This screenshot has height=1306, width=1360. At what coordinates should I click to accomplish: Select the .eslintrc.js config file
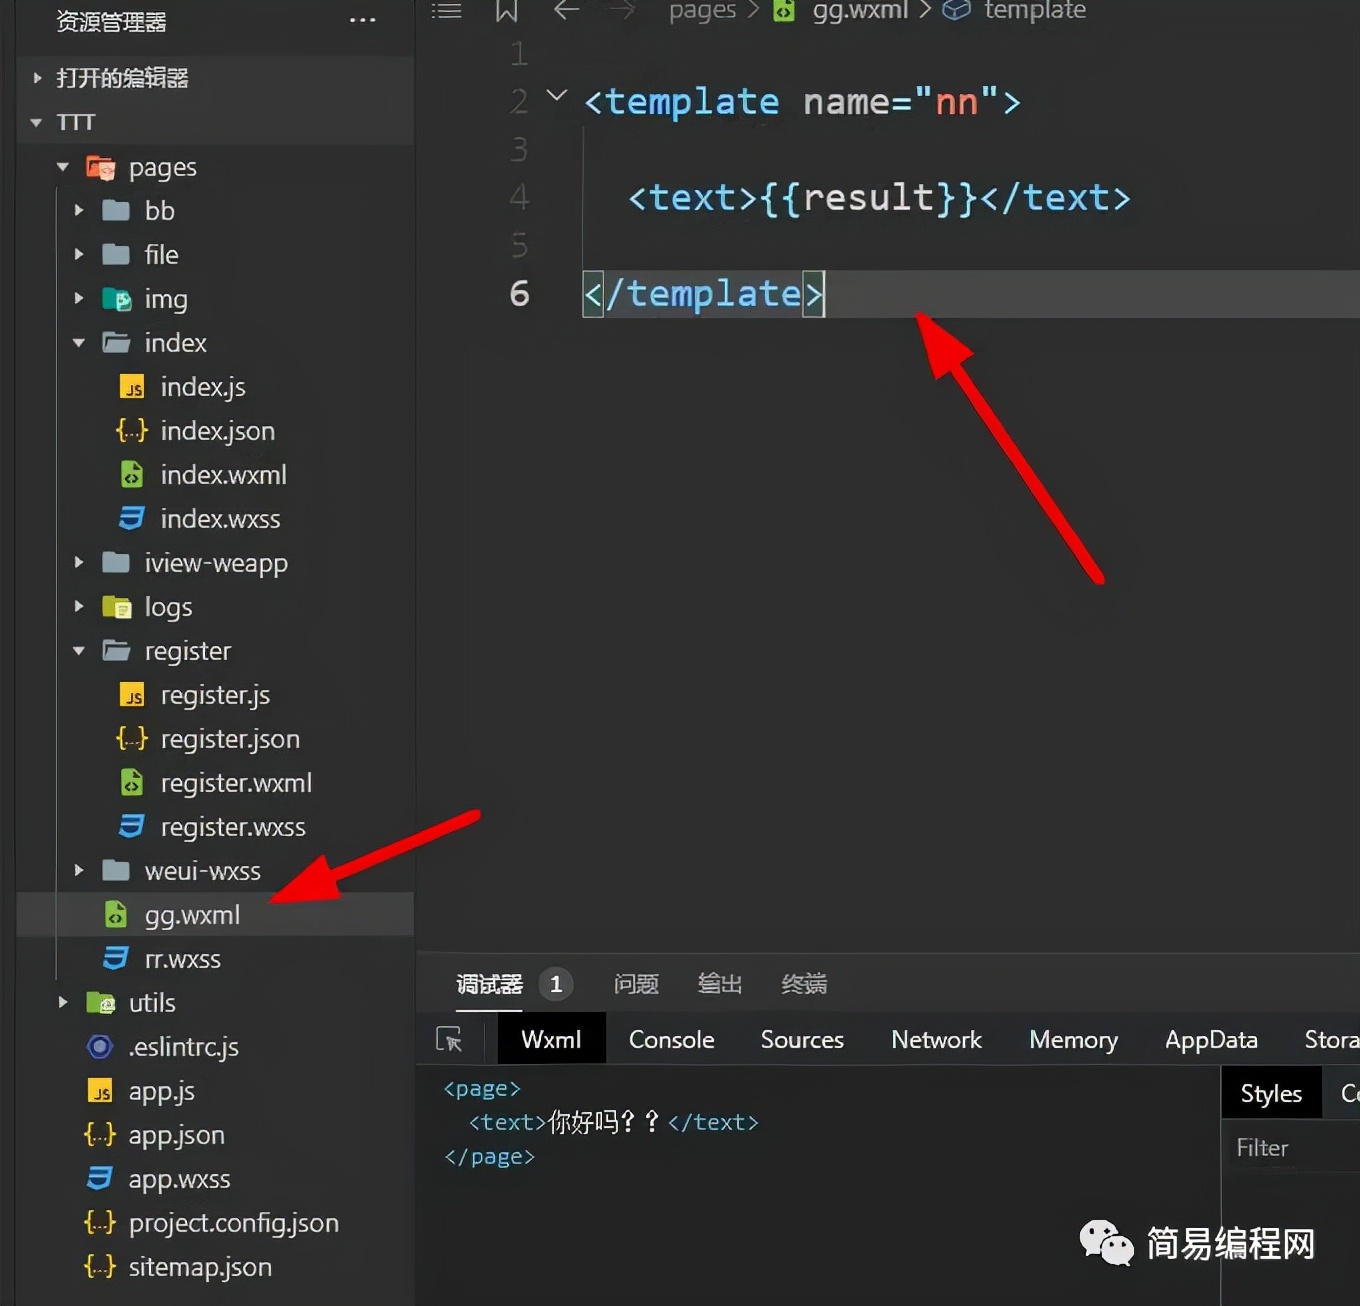pyautogui.click(x=183, y=1047)
